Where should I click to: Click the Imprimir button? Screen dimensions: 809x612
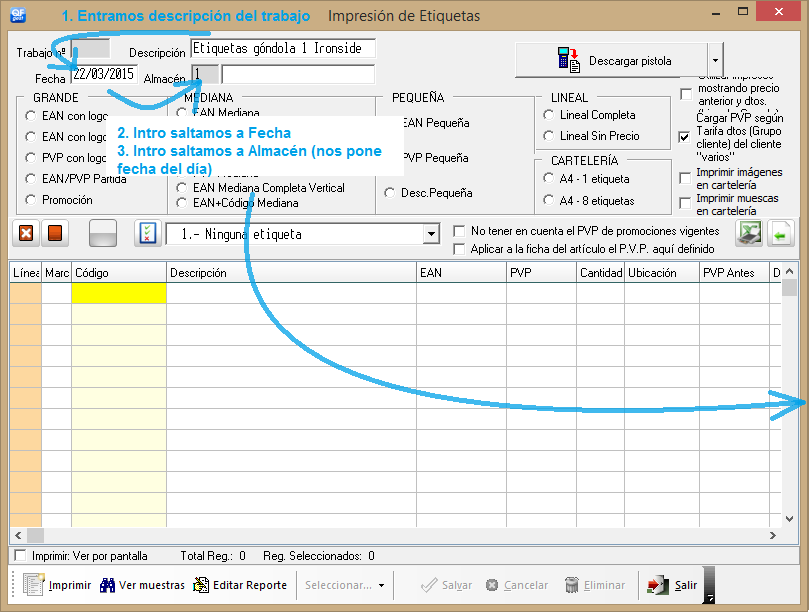tap(57, 585)
